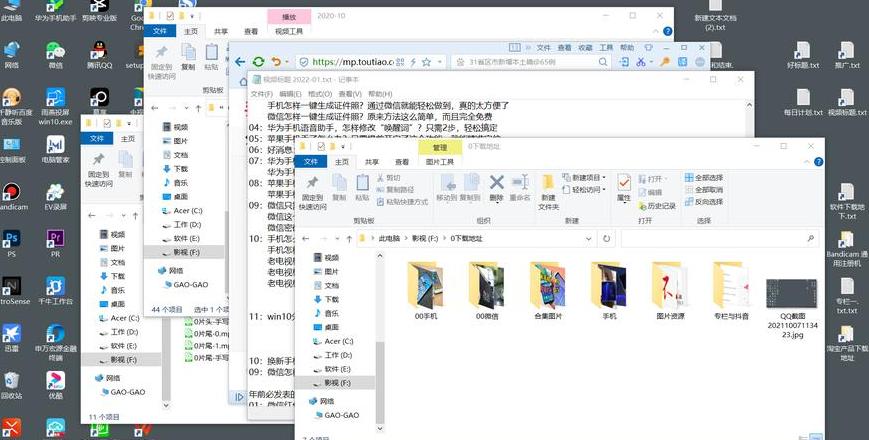Collapse the ribbon chevron in 0下载地址 window
The height and width of the screenshot is (440, 869).
806,162
